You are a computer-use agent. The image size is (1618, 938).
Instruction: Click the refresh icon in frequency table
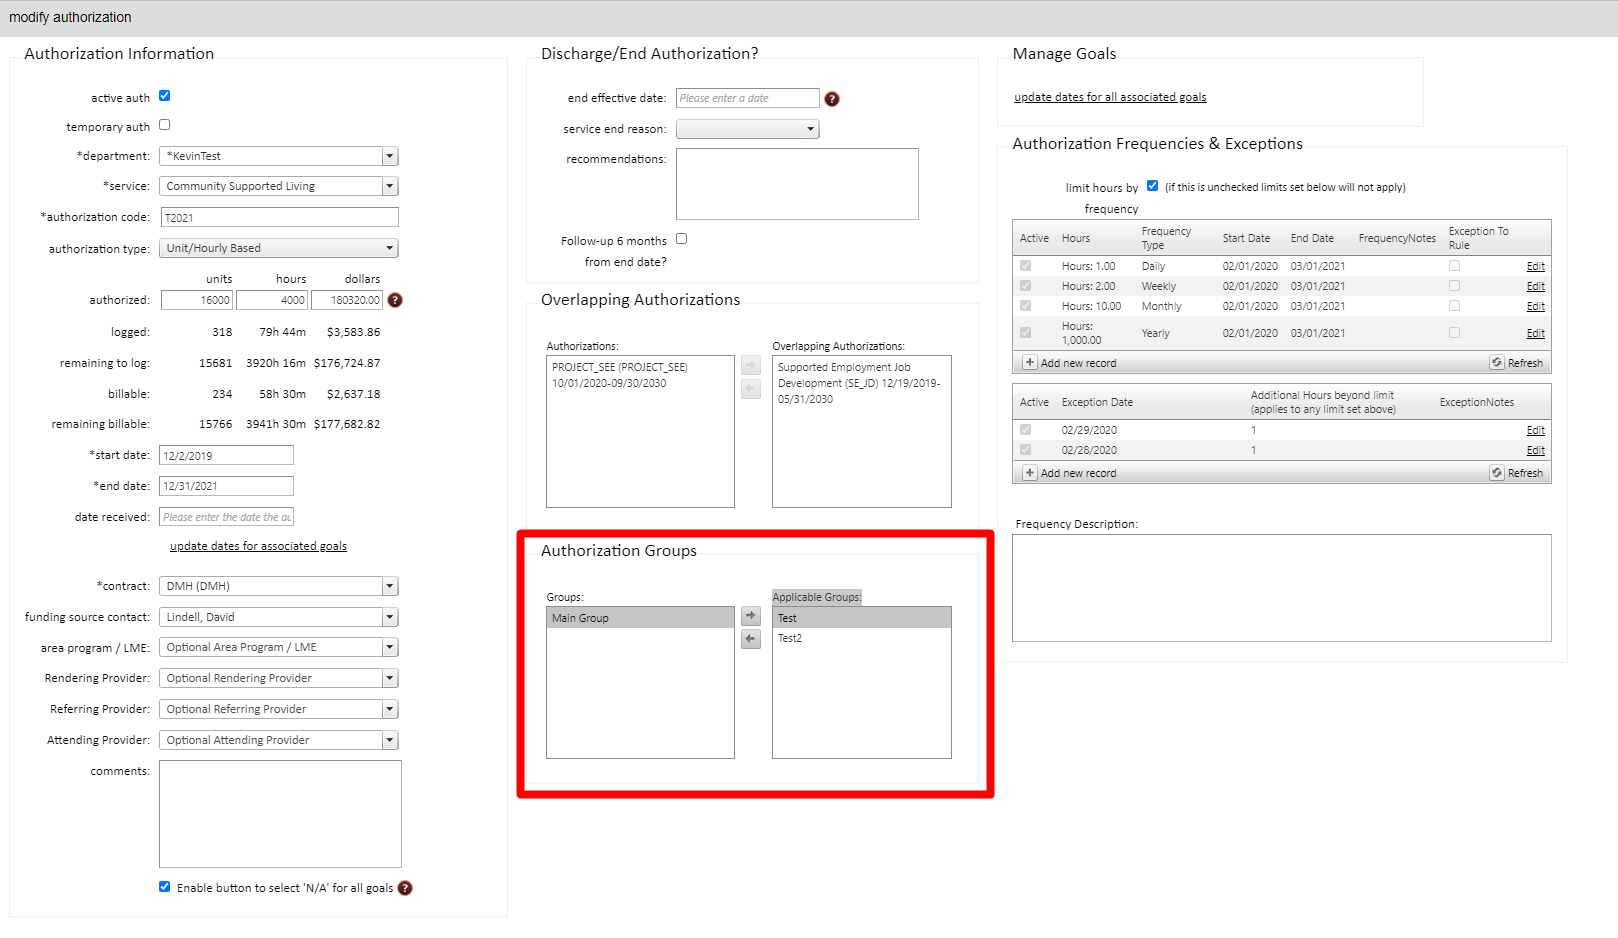[1497, 363]
